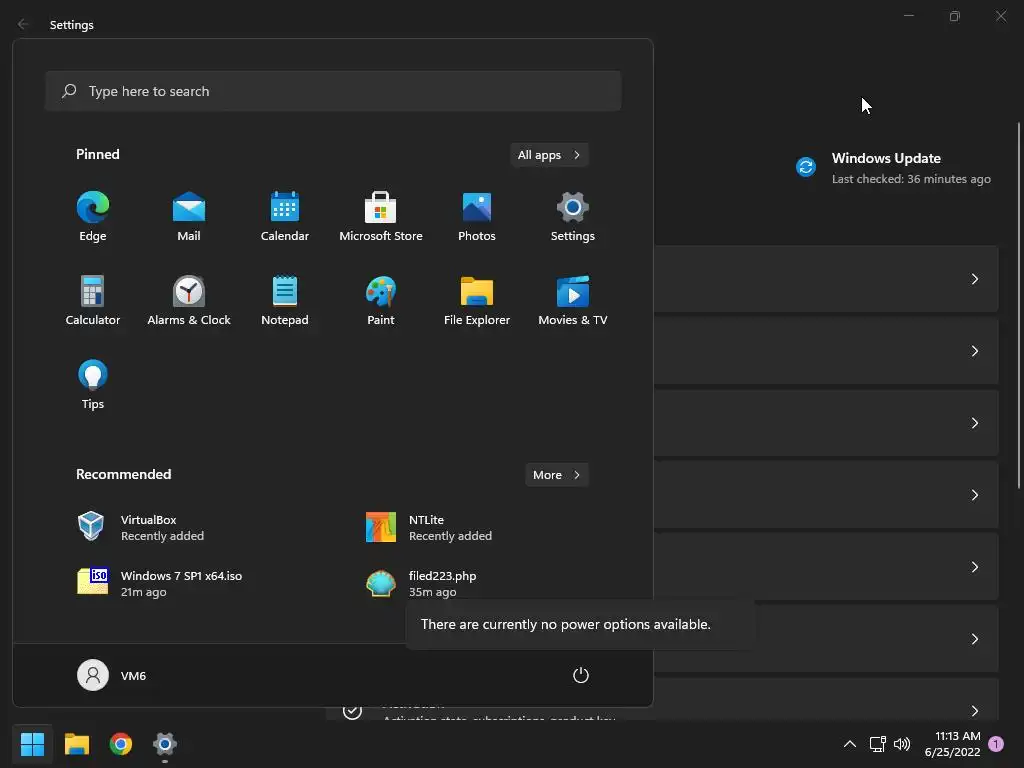Expand the sixth Settings row chevron
Screen dimensions: 1024x768
click(x=974, y=639)
